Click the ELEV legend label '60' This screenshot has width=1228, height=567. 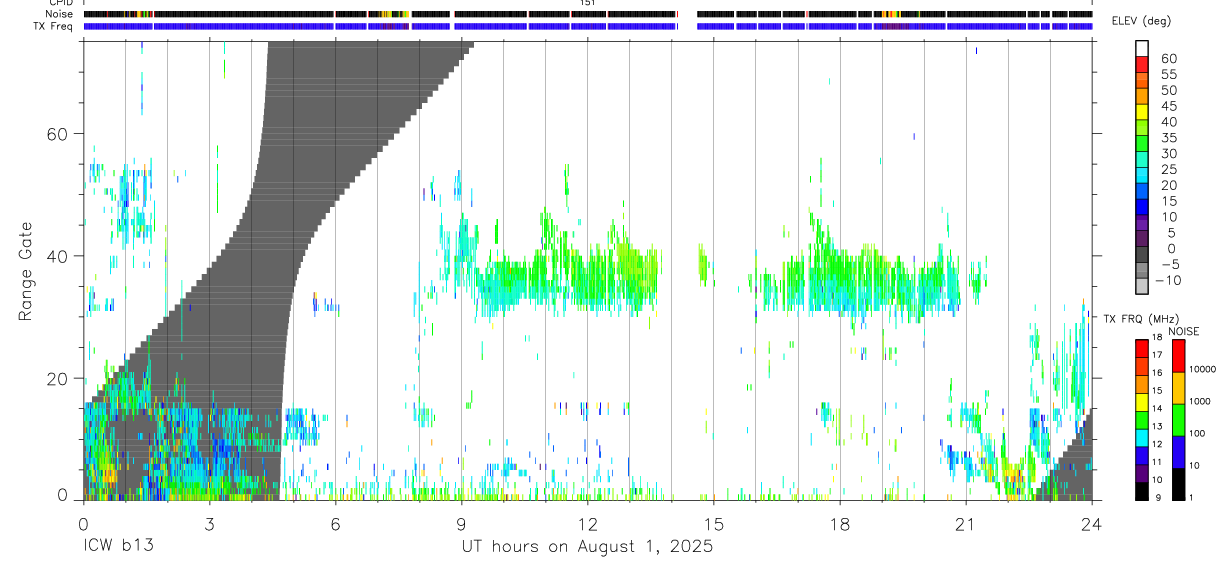pos(1168,57)
